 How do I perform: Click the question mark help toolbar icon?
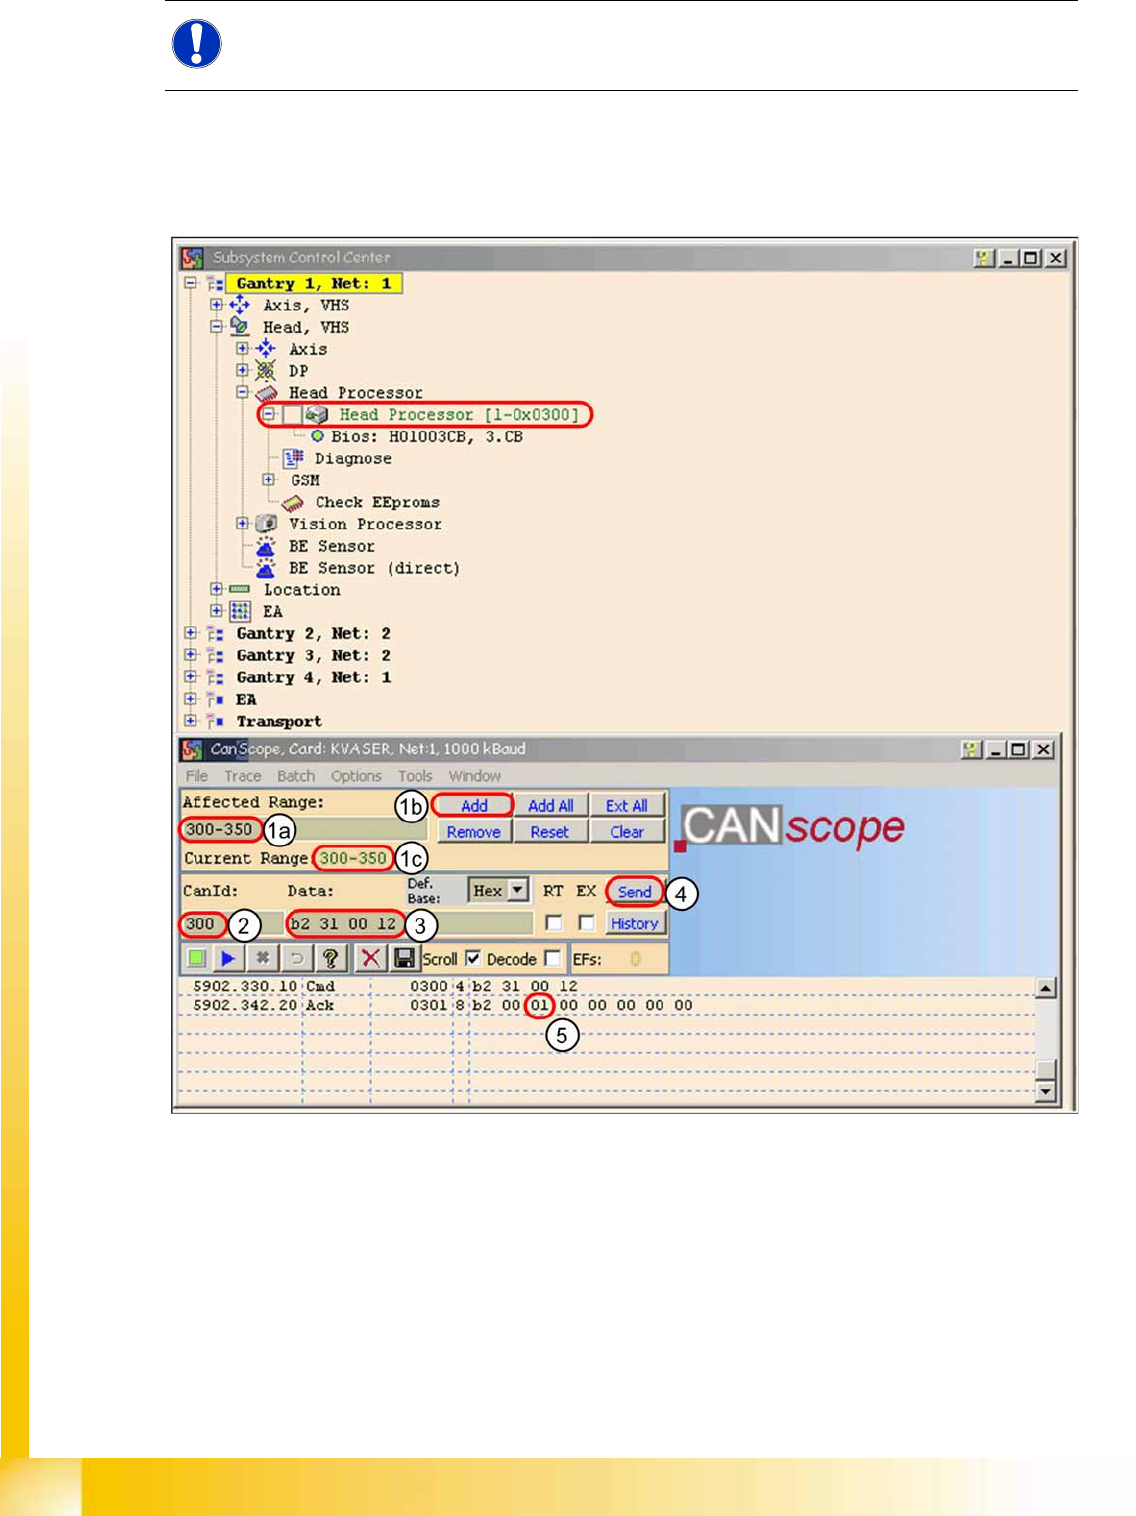[330, 958]
